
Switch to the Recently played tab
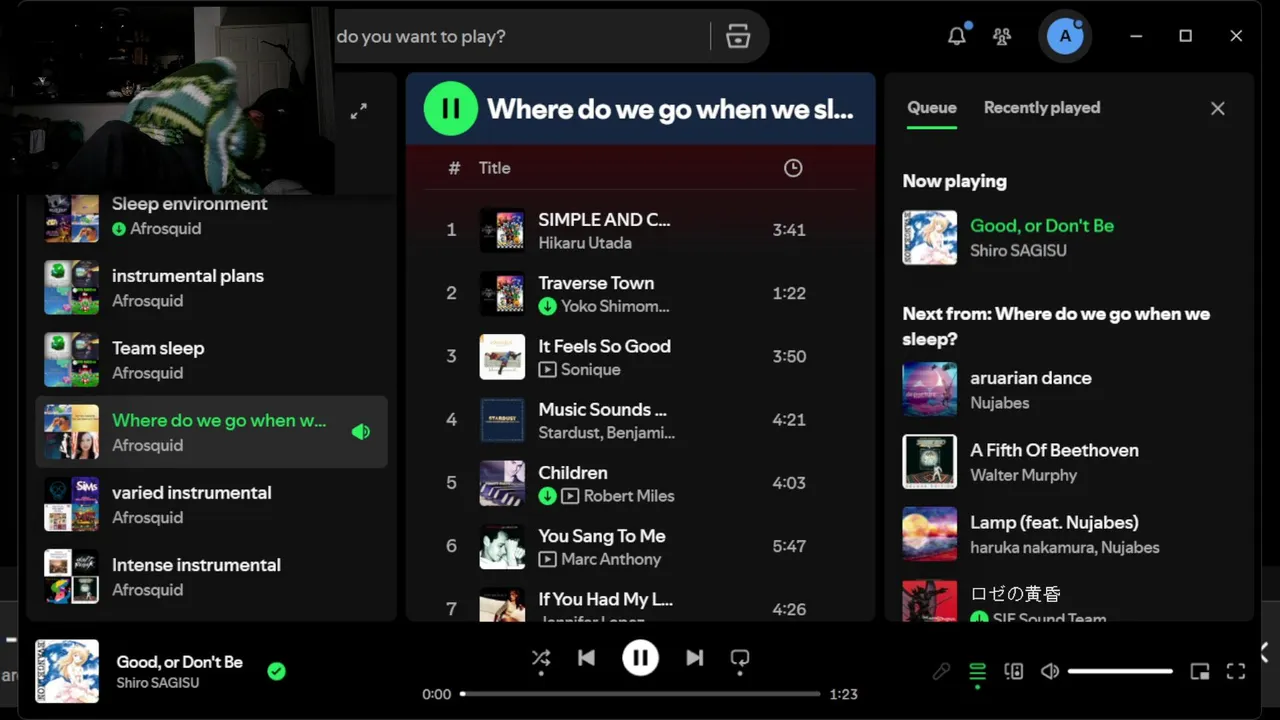point(1042,108)
